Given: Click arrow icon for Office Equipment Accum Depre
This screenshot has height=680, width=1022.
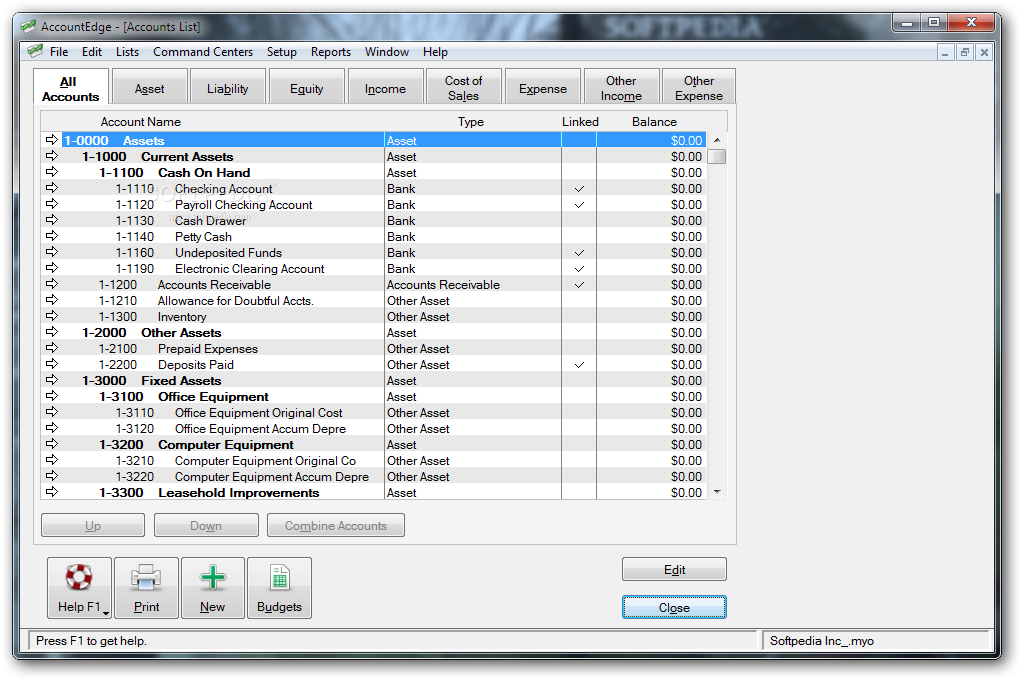Looking at the screenshot, I should 52,427.
